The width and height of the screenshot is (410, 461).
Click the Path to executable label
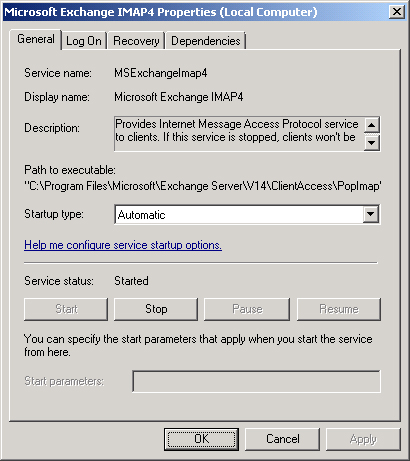pyautogui.click(x=70, y=170)
